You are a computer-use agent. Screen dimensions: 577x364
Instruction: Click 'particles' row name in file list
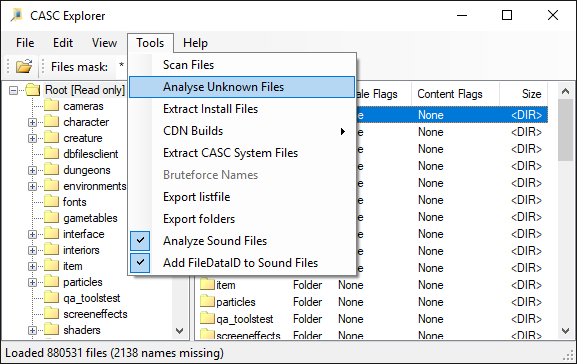(x=236, y=302)
